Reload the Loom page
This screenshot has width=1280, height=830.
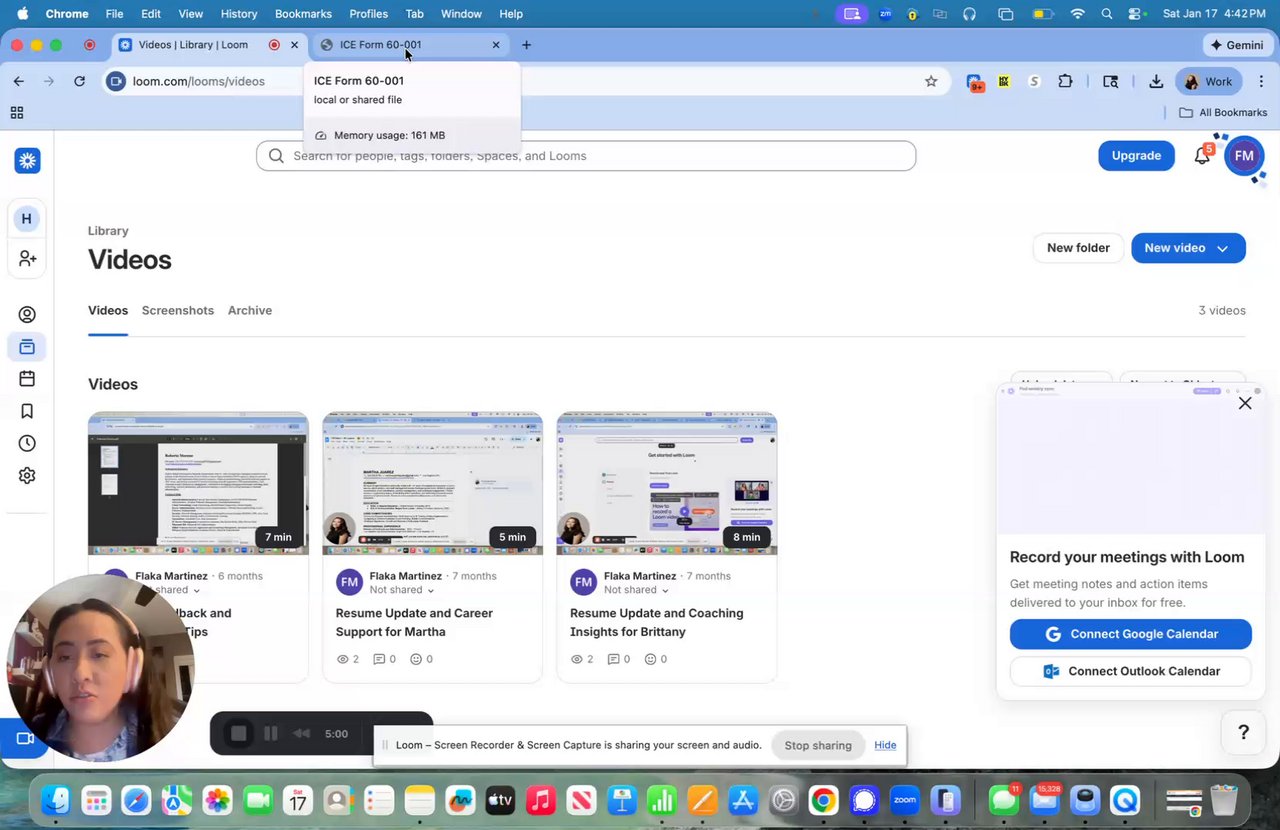(x=79, y=81)
